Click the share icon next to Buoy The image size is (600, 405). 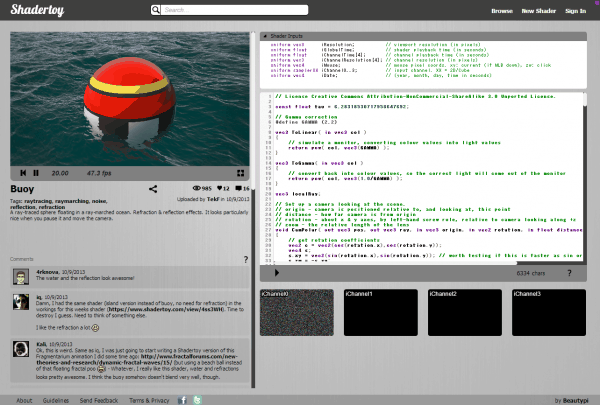[153, 189]
